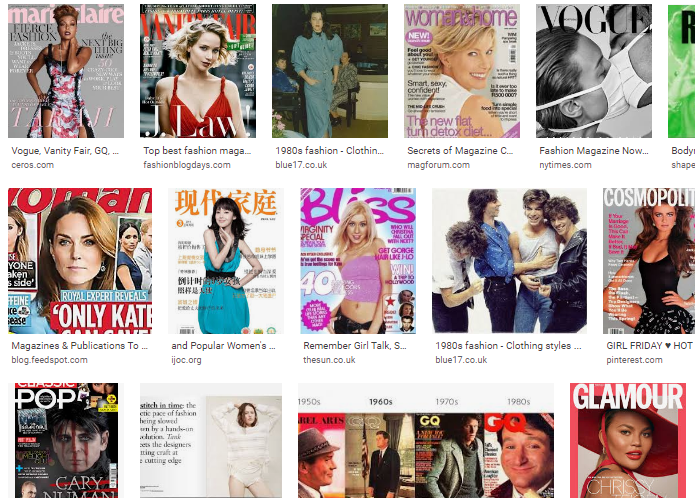This screenshot has height=498, width=695.
Task: Visit the blog.feedspot.com source link
Action: pos(49,360)
